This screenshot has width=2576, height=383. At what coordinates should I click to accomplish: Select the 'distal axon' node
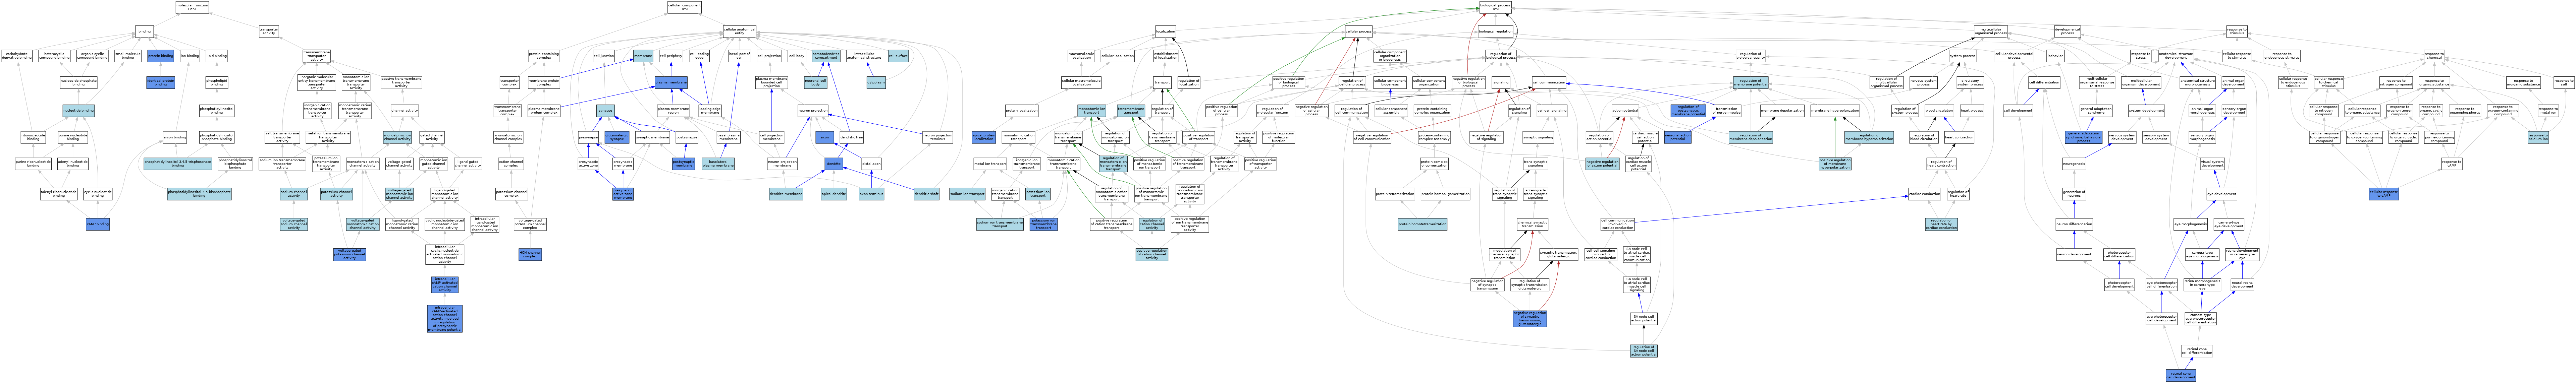871,164
